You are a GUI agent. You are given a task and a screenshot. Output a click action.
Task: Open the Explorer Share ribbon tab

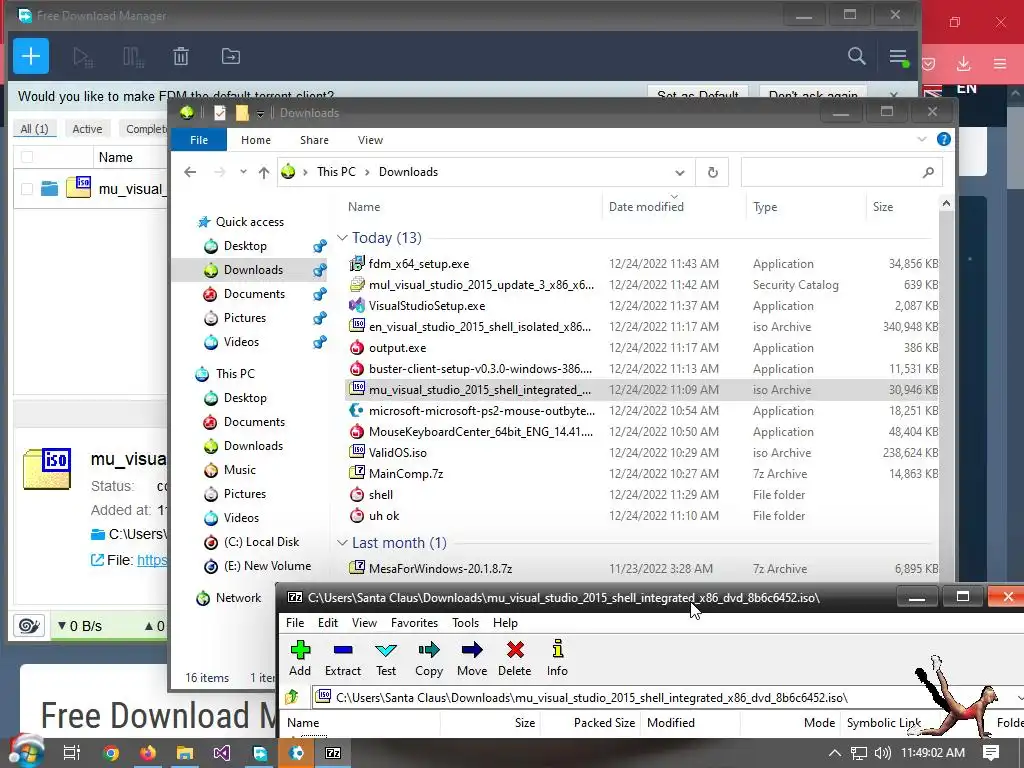point(314,140)
